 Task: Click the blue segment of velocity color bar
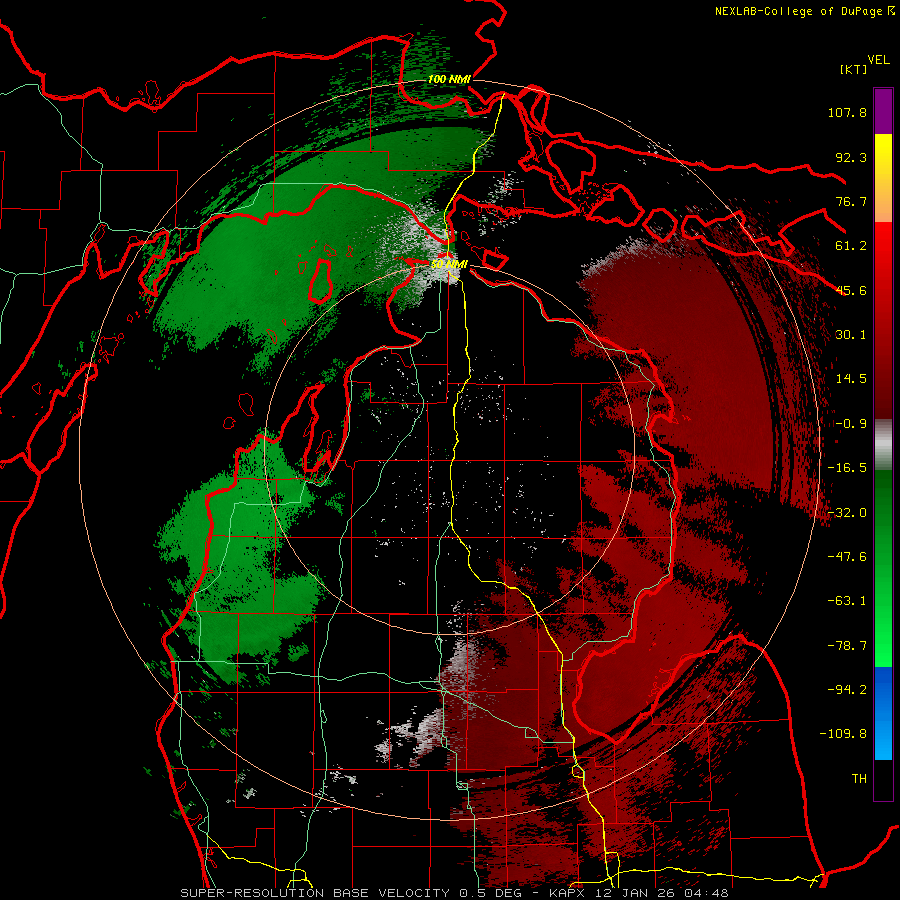[x=883, y=713]
